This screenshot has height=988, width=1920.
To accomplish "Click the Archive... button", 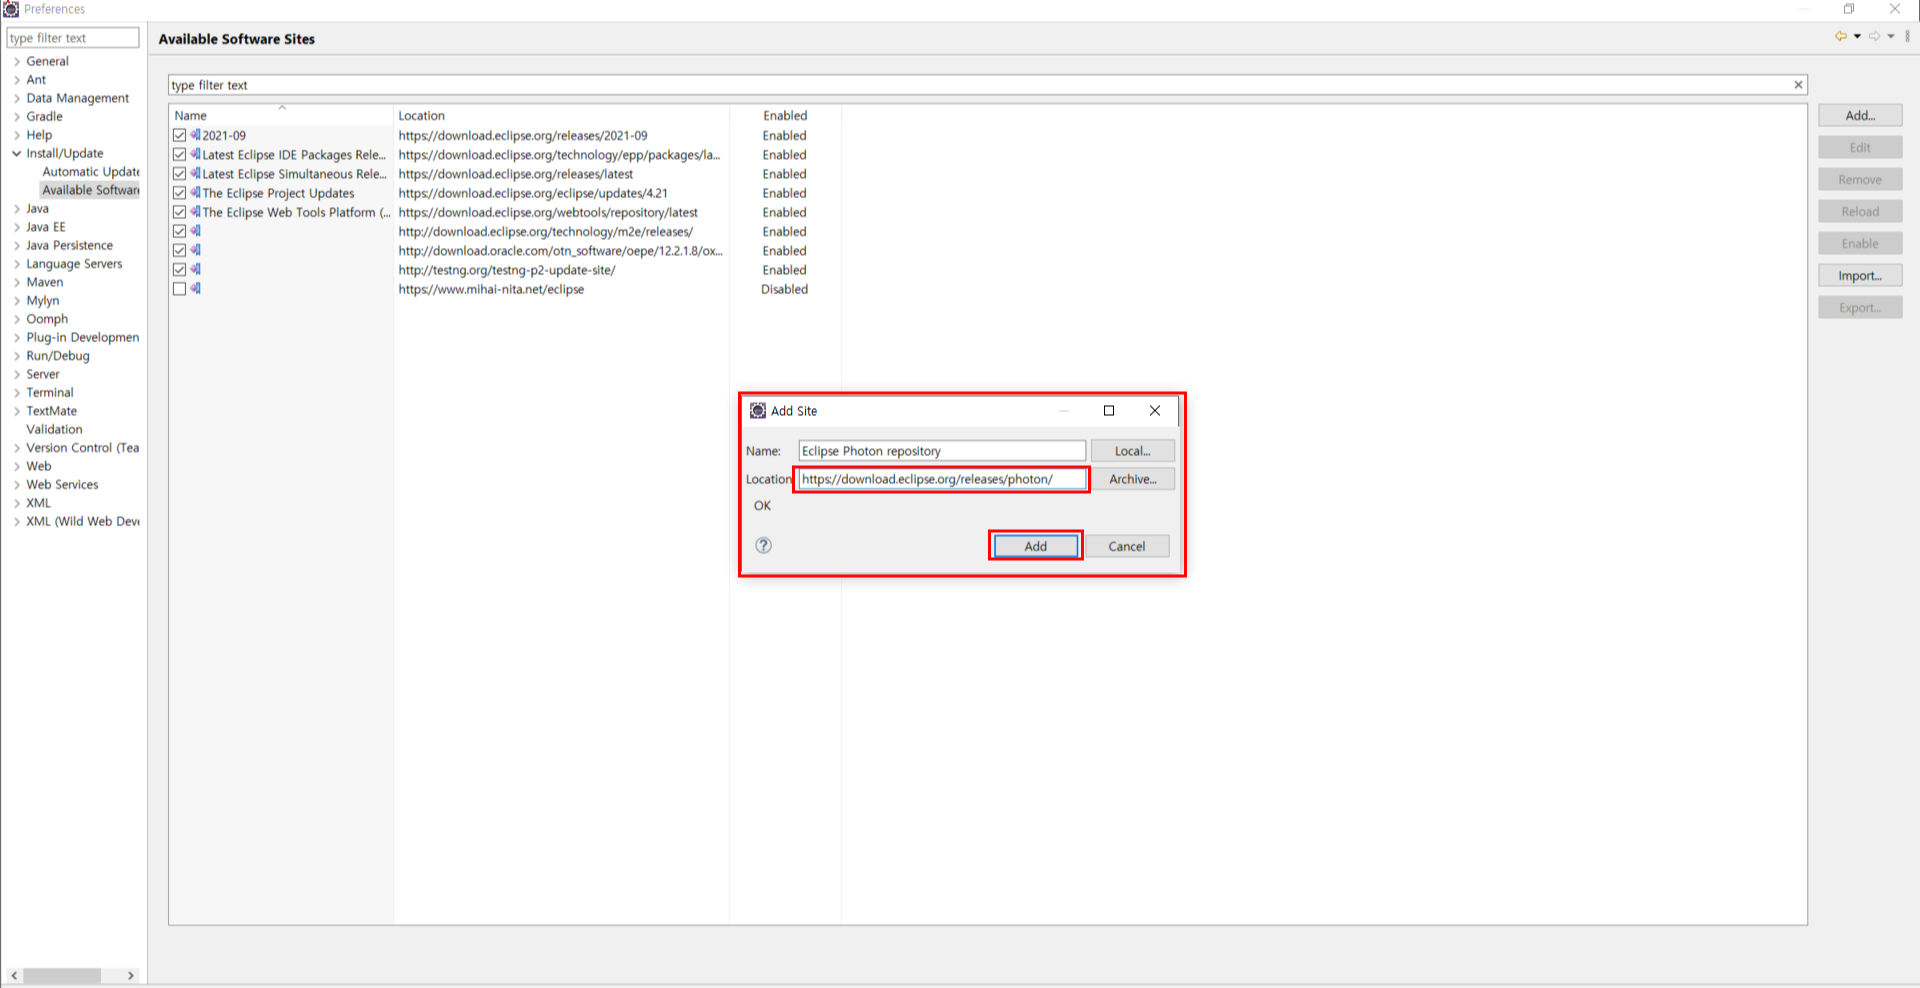I will point(1133,479).
